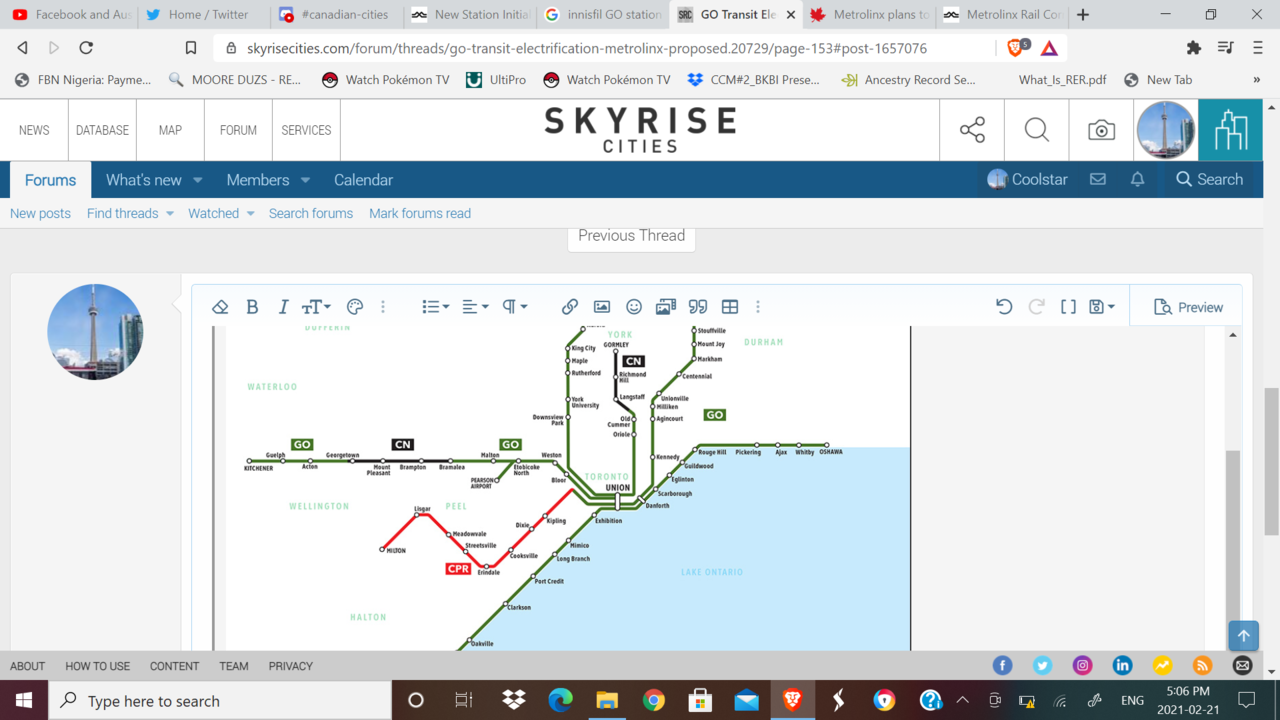
Task: Toggle bold formatting in the editor
Action: pos(252,307)
